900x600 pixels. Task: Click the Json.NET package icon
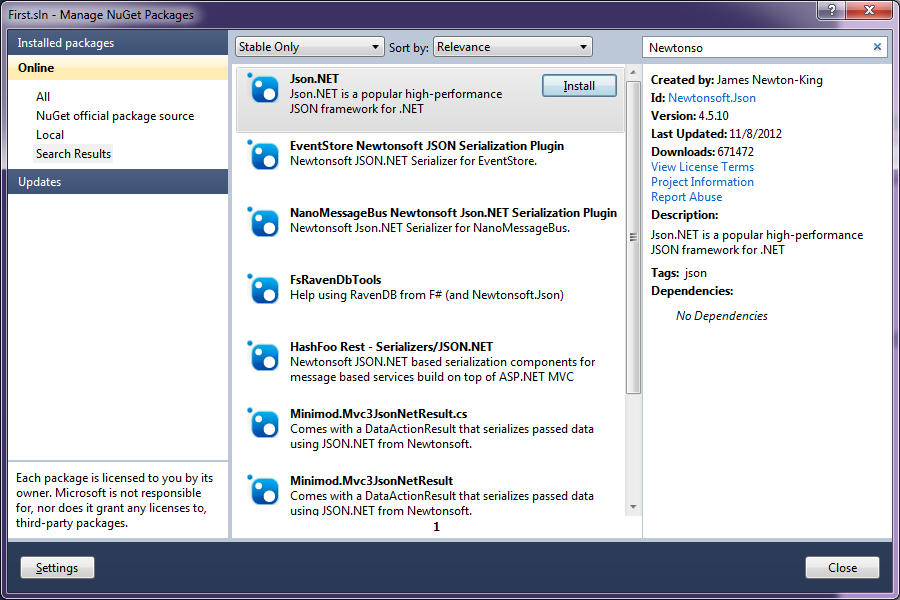263,88
